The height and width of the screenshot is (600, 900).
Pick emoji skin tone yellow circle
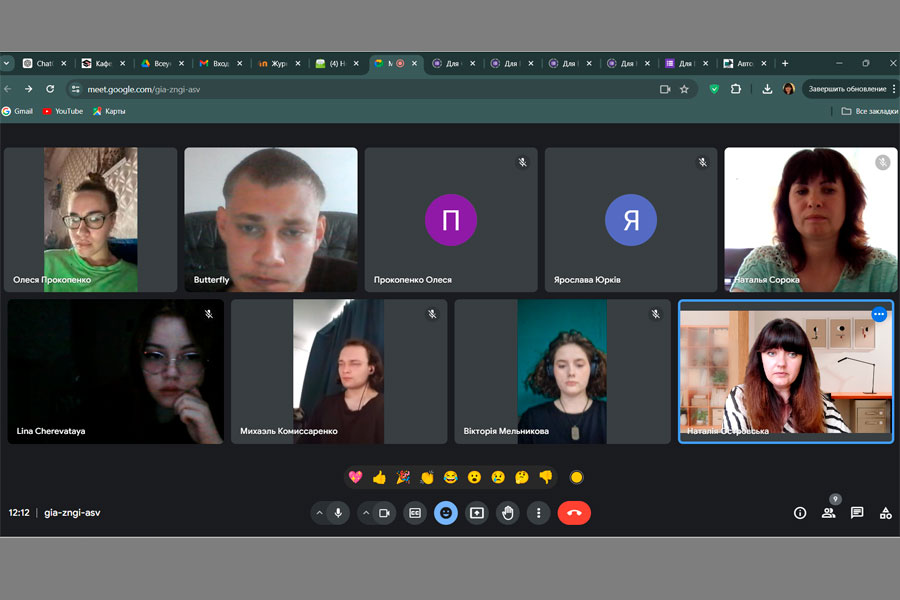click(576, 477)
